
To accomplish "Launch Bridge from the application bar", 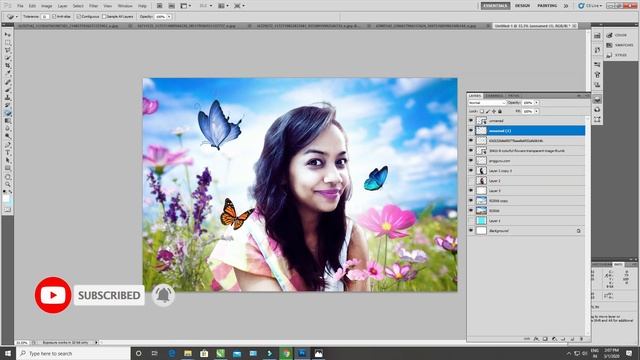I will click(160, 6).
